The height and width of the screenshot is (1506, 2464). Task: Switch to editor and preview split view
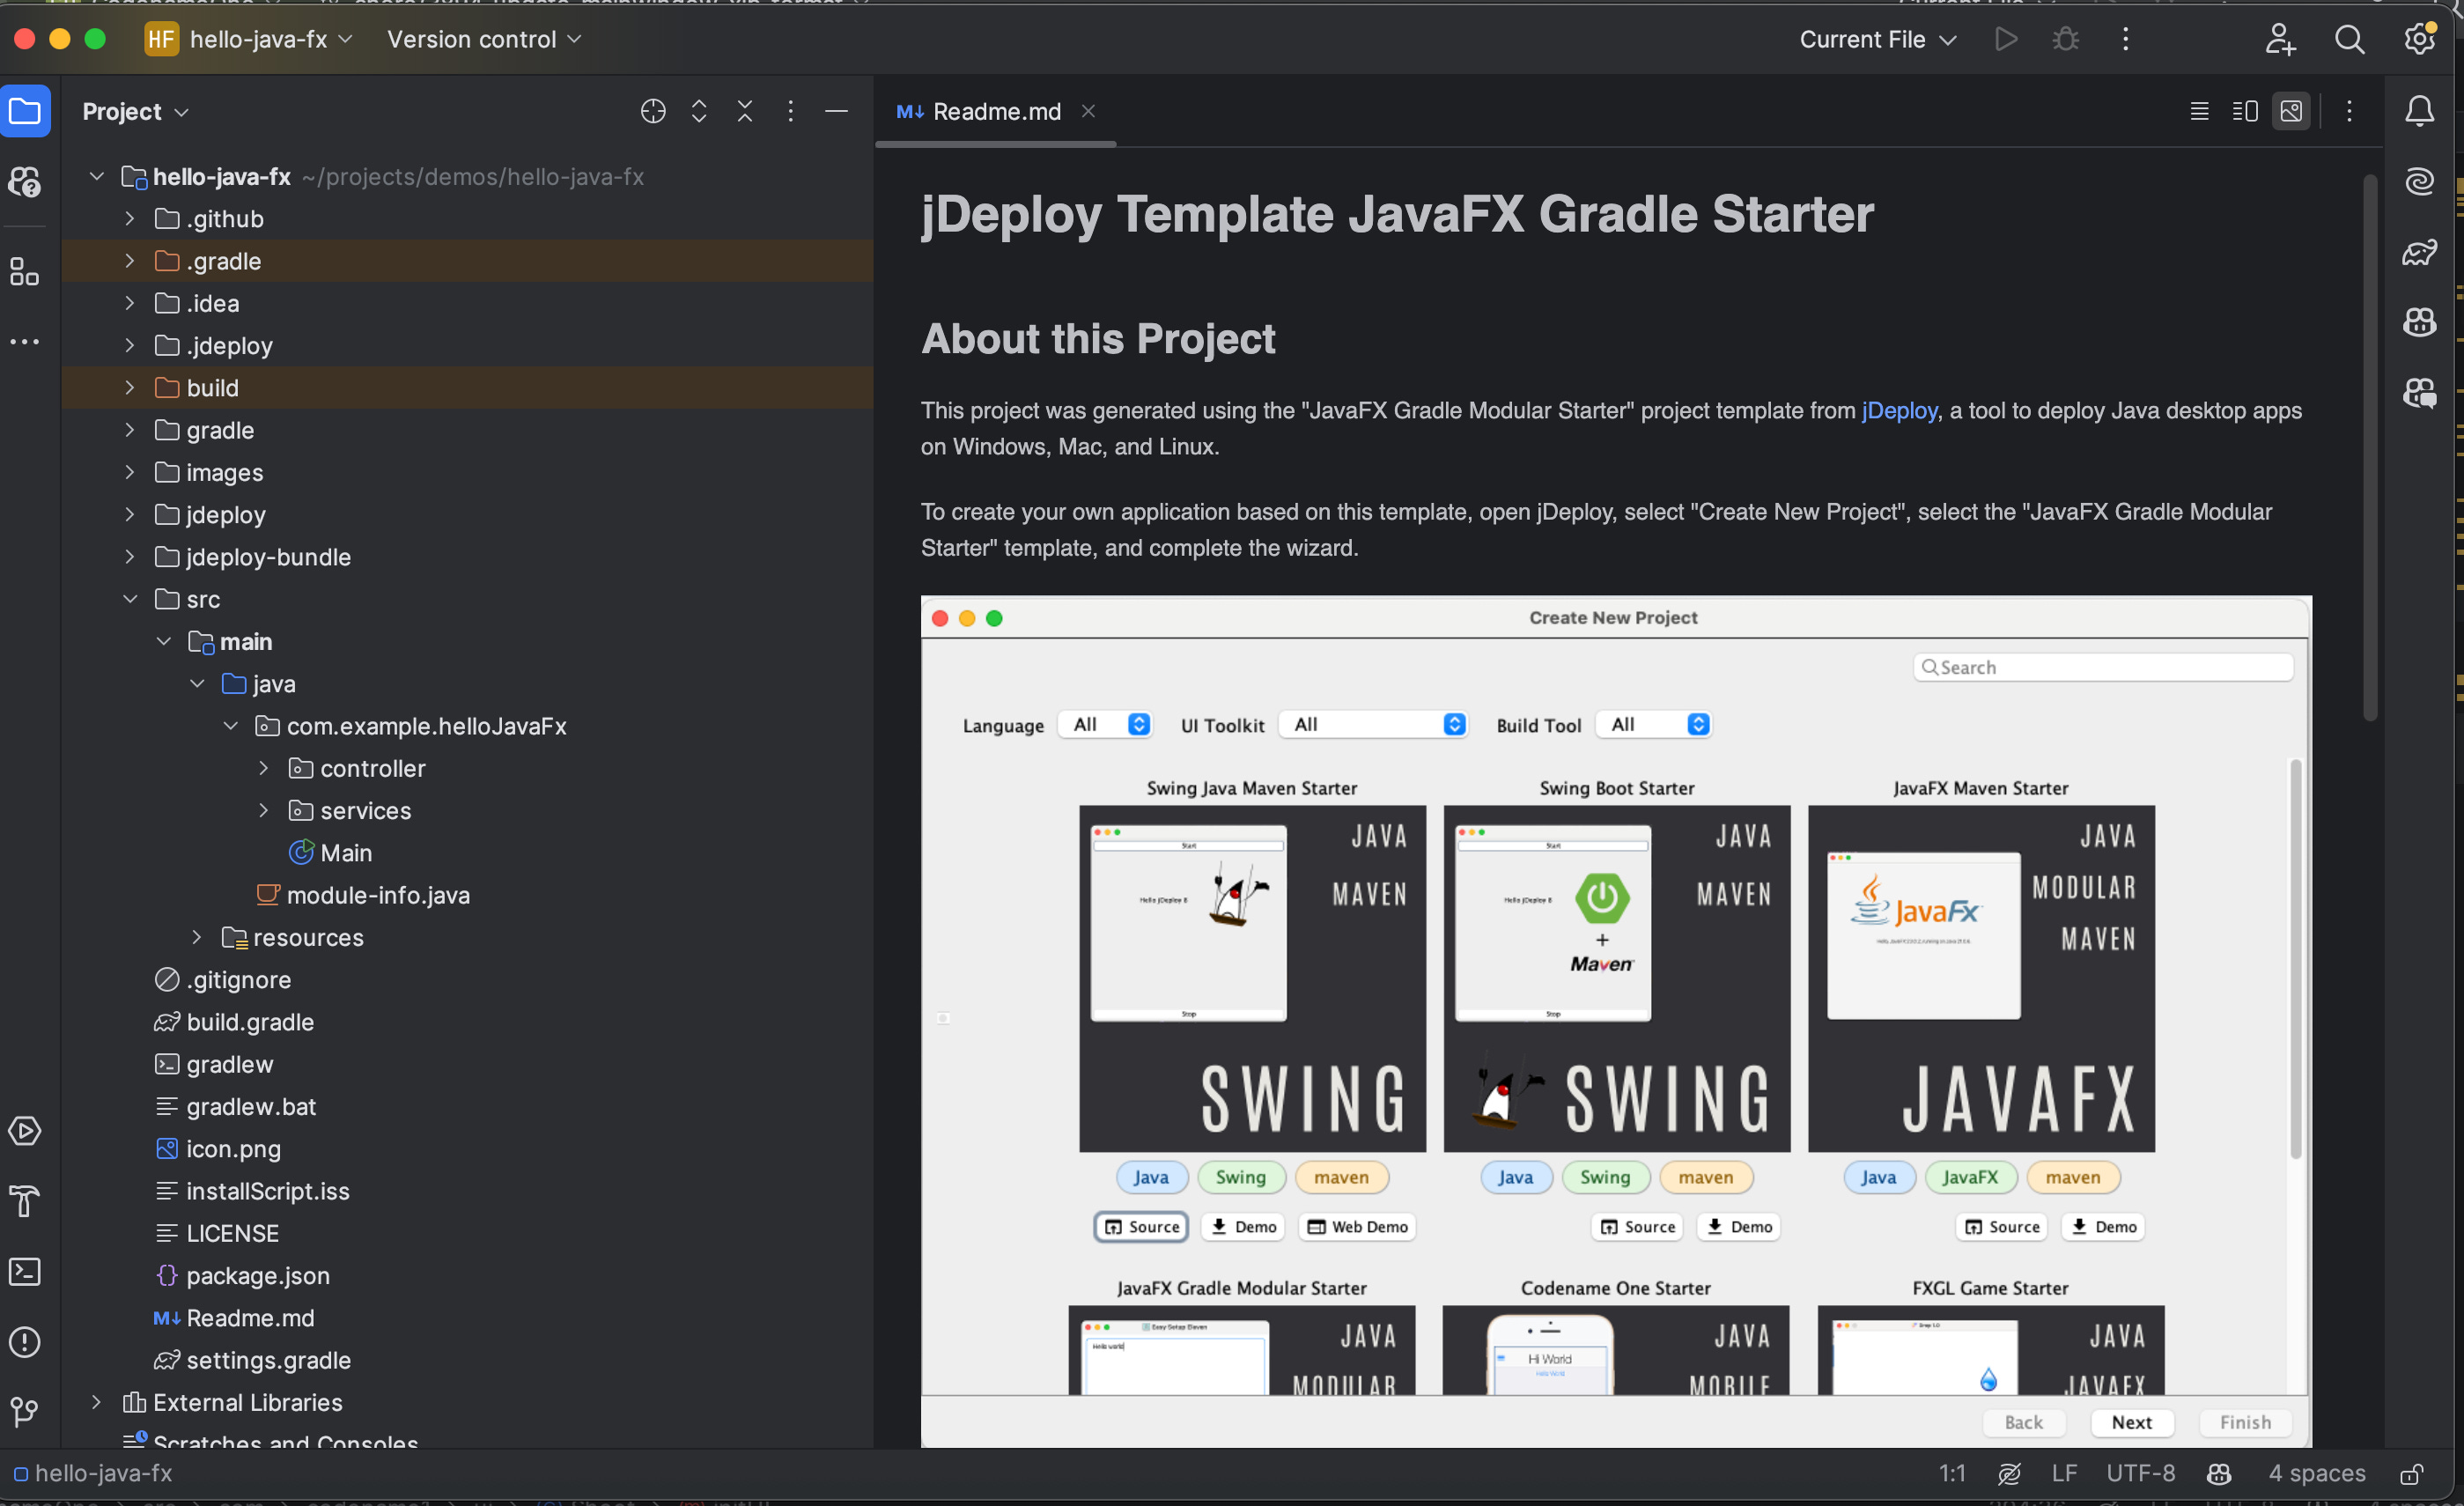[x=2245, y=111]
